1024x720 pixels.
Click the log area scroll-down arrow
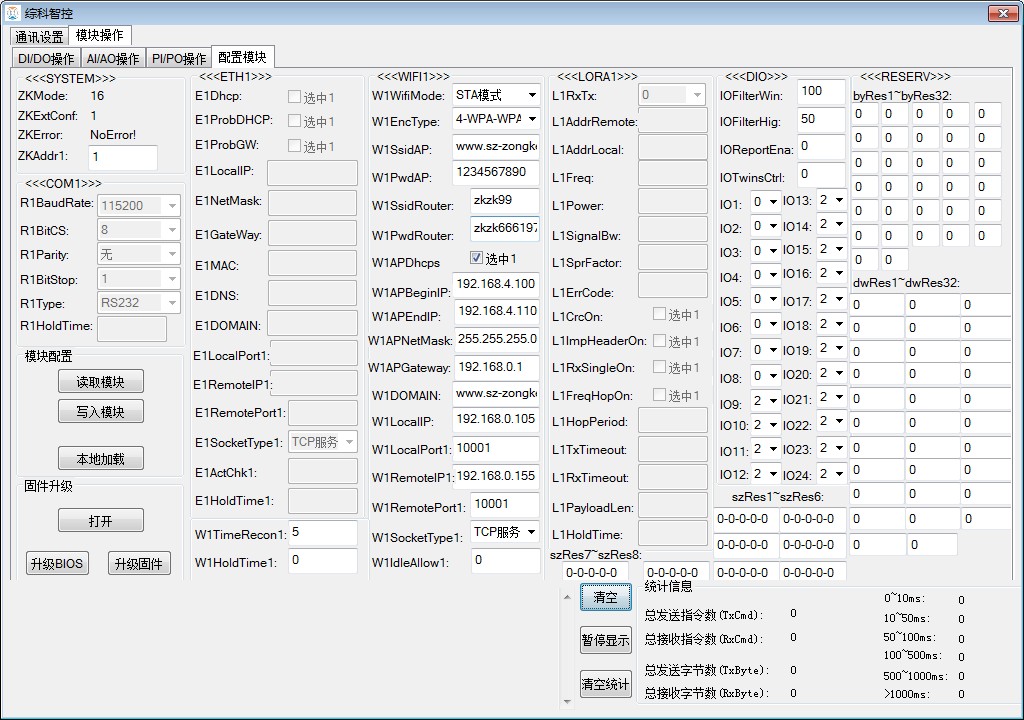pyautogui.click(x=568, y=702)
